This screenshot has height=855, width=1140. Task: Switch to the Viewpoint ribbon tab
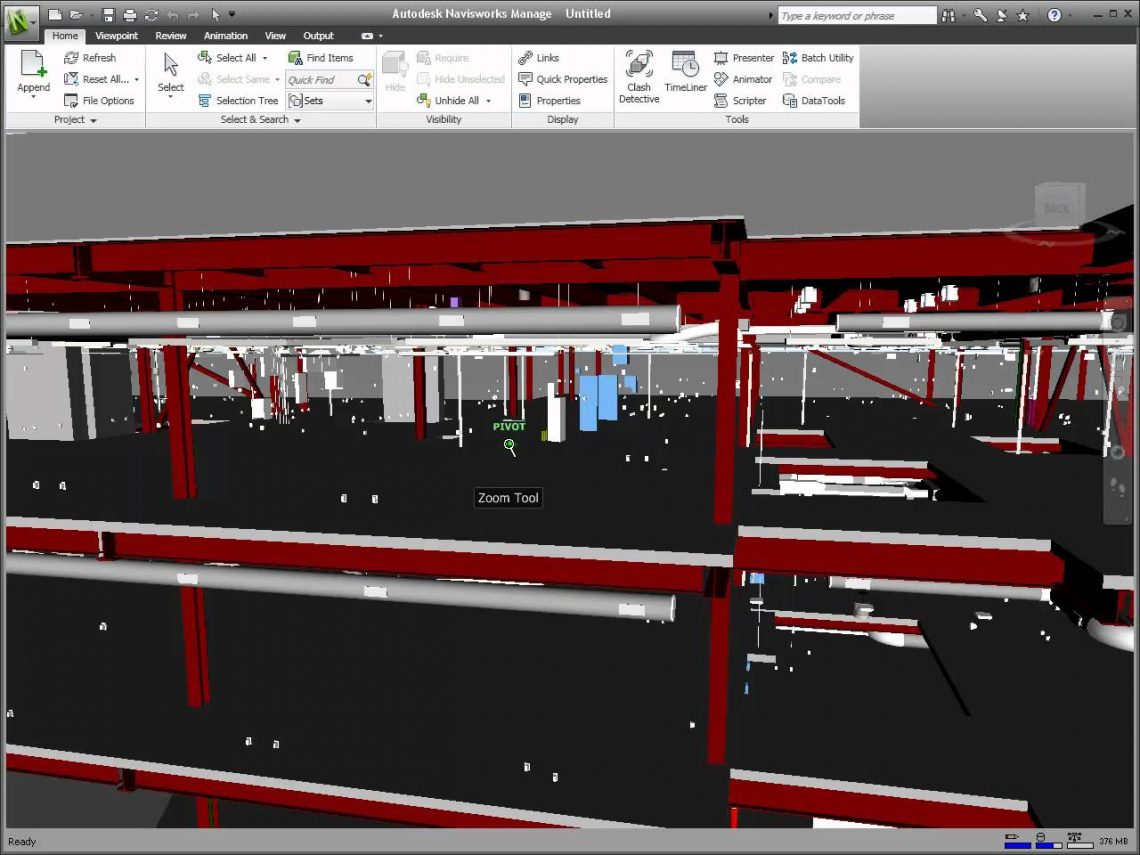117,36
